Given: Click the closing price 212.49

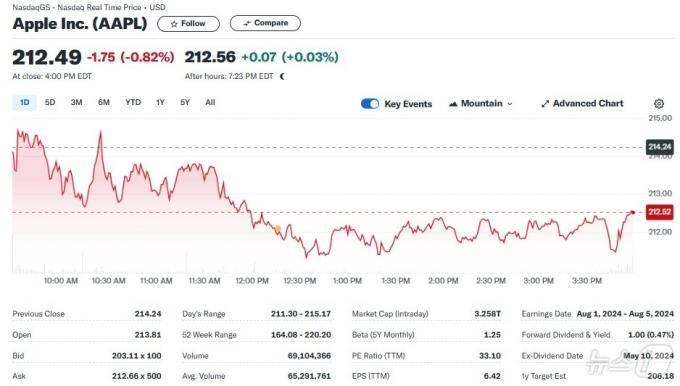Looking at the screenshot, I should click(x=47, y=57).
